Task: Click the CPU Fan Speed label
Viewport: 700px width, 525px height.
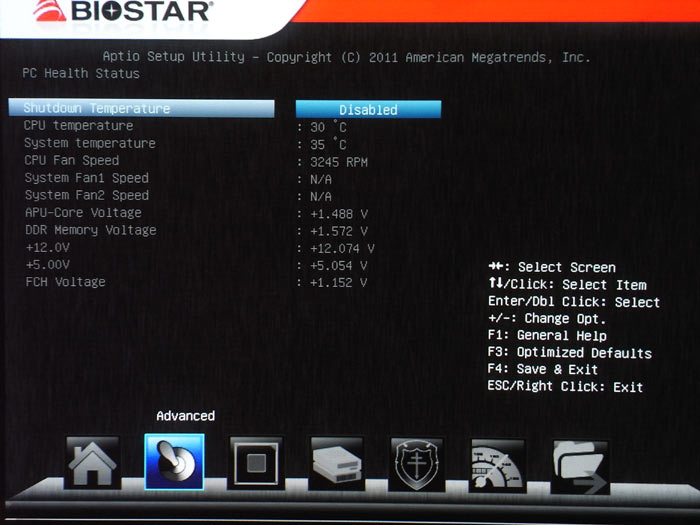Action: (72, 160)
